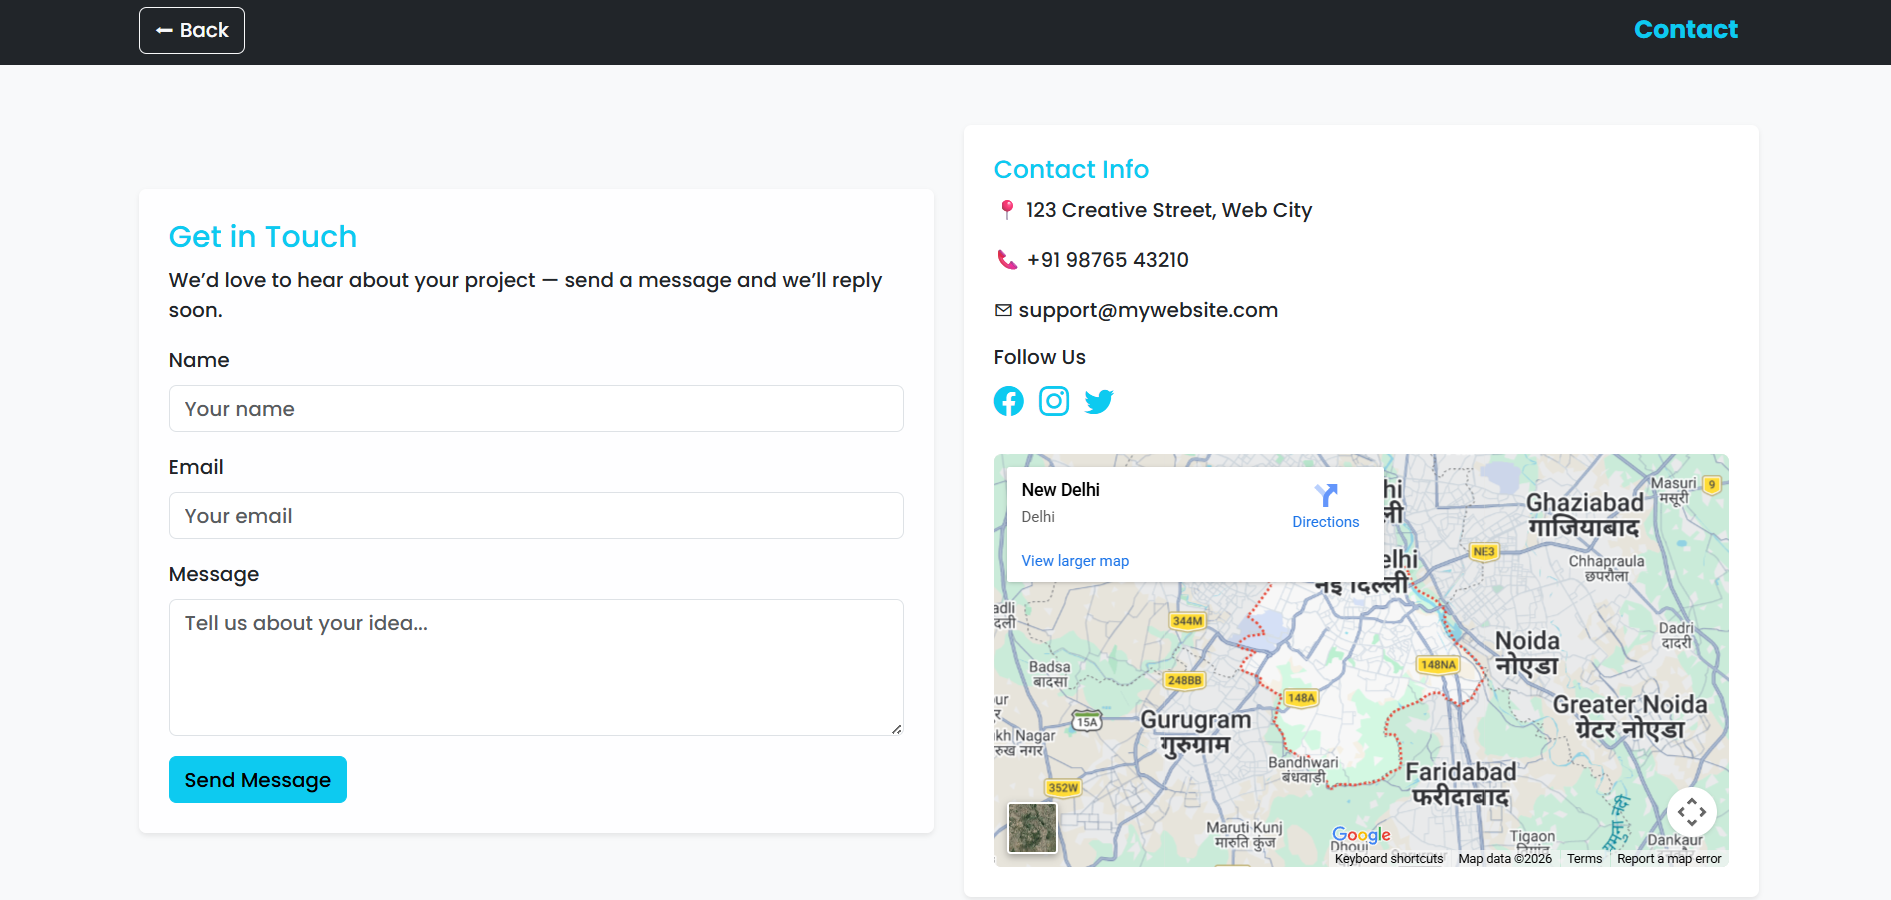Open map Keyboard shortcuts

pos(1388,859)
